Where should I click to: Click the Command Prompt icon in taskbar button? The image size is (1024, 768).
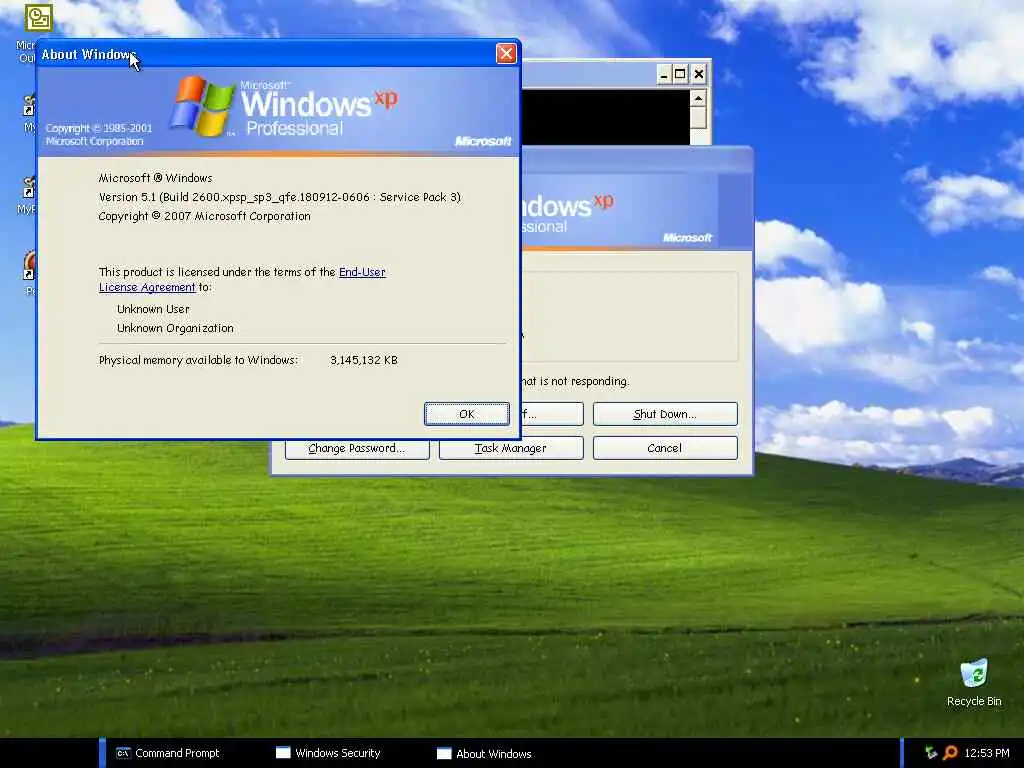123,753
